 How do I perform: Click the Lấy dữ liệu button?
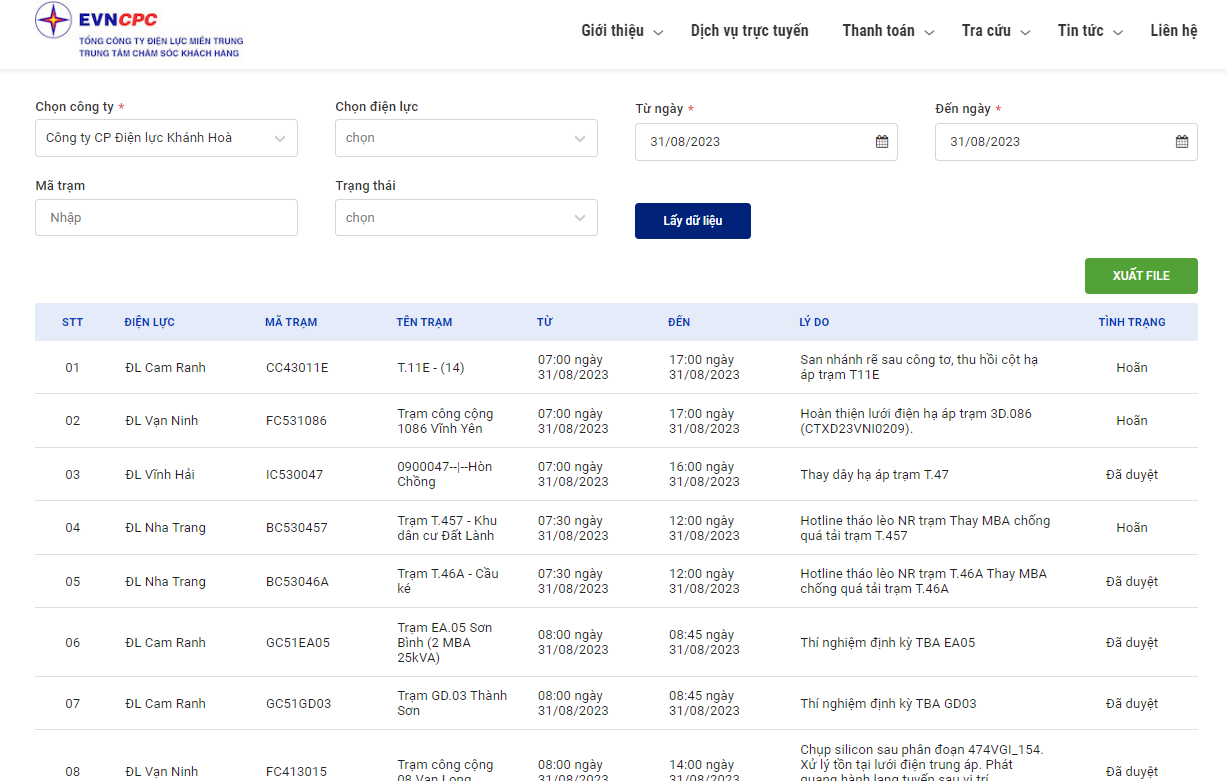[x=693, y=221]
